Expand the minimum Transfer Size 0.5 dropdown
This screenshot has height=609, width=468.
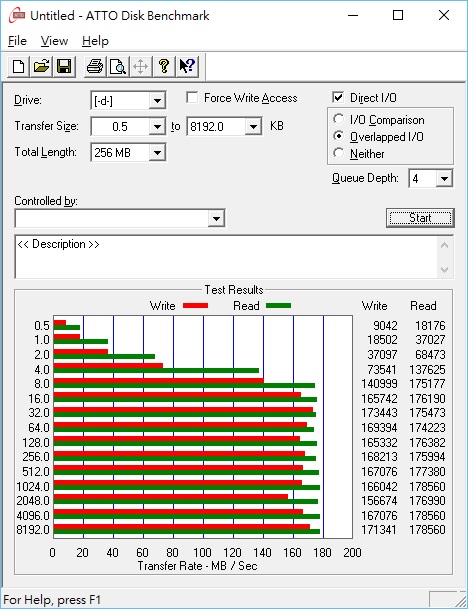click(x=157, y=127)
